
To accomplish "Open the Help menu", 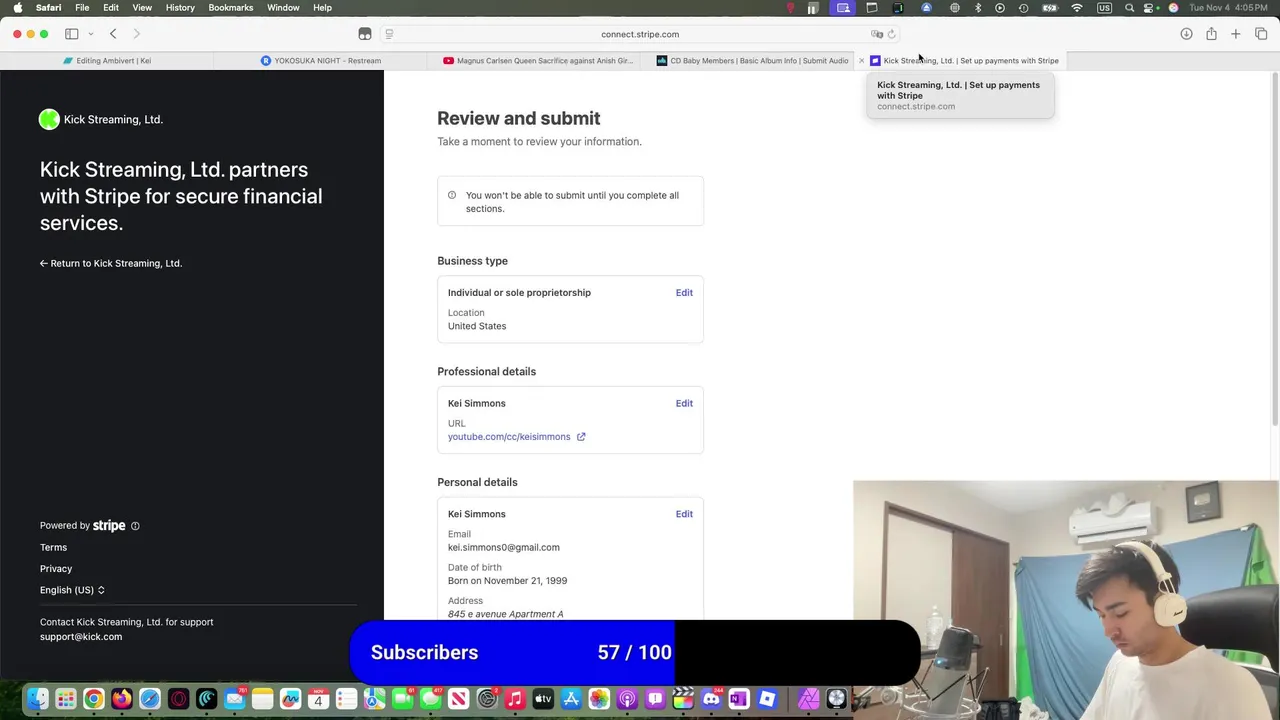I will (x=322, y=8).
